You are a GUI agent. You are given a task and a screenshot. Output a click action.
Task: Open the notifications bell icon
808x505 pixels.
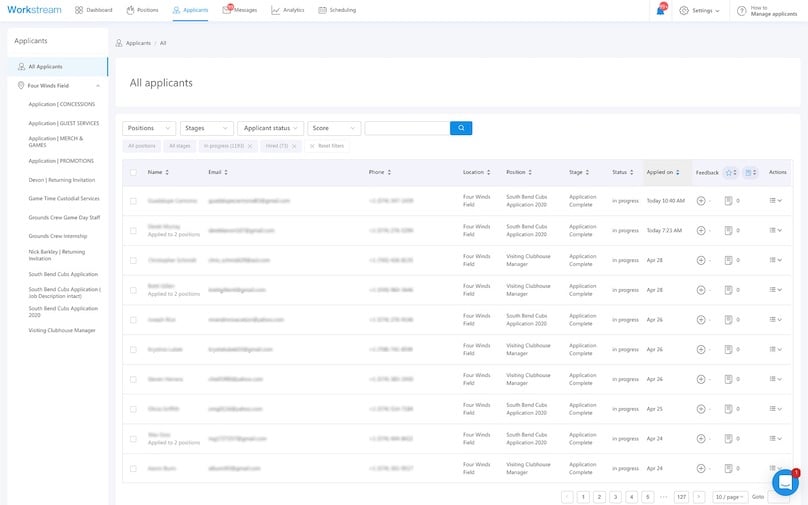[x=661, y=10]
